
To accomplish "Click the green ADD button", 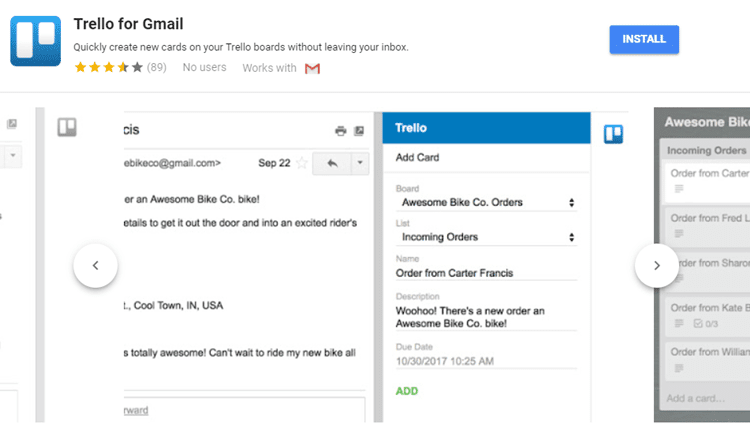I will (x=407, y=391).
